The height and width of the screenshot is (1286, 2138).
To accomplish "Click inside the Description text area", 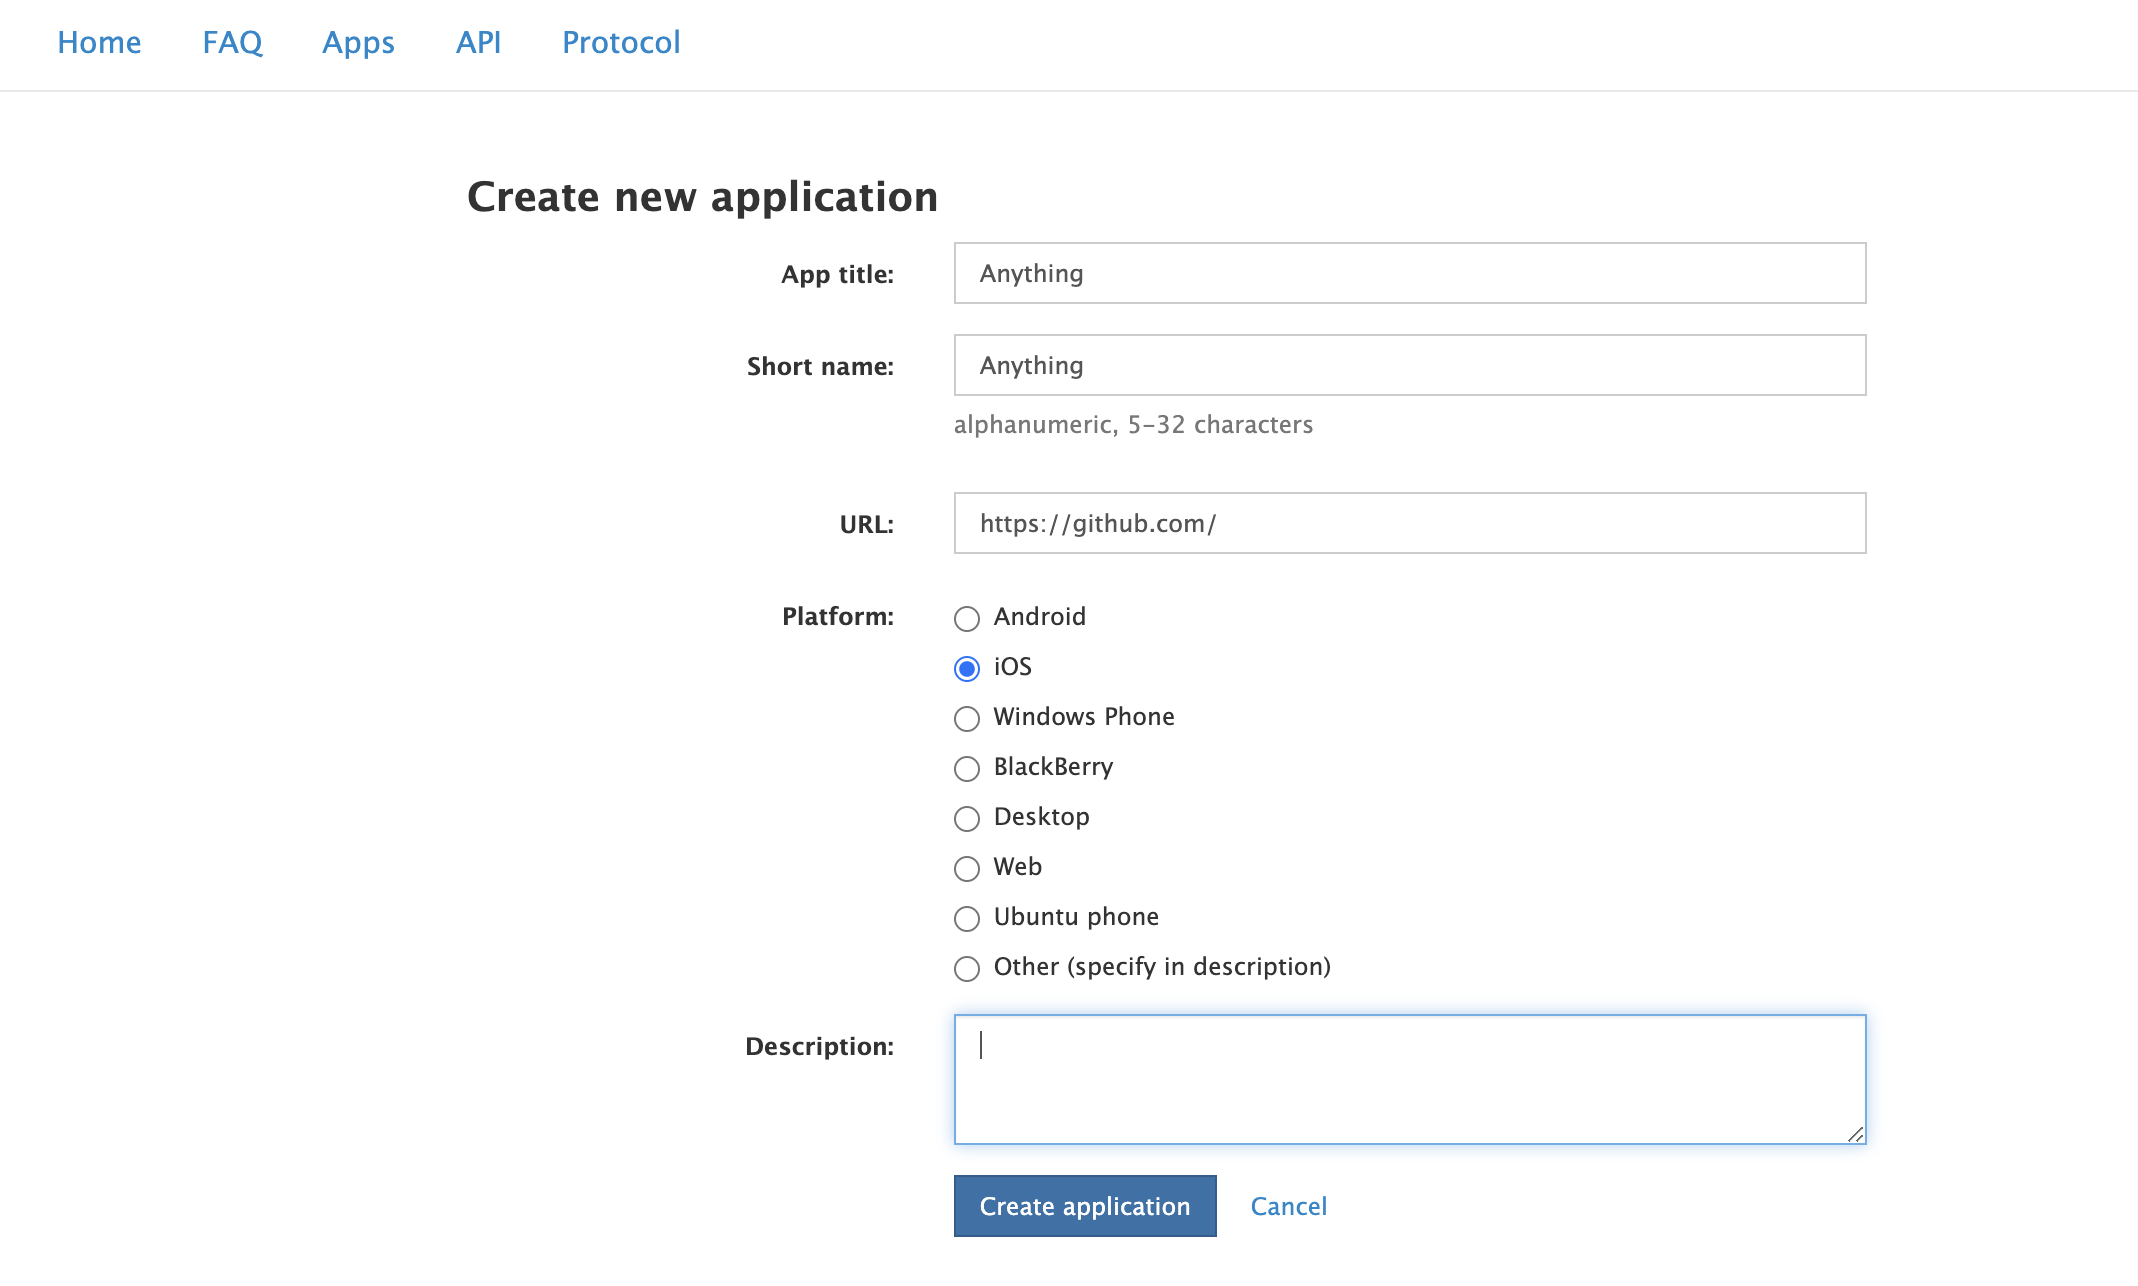I will point(1410,1080).
